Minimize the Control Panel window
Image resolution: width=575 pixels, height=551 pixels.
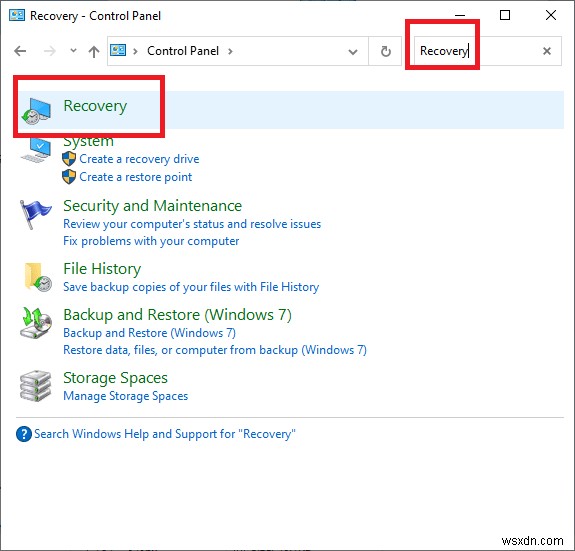tap(460, 15)
